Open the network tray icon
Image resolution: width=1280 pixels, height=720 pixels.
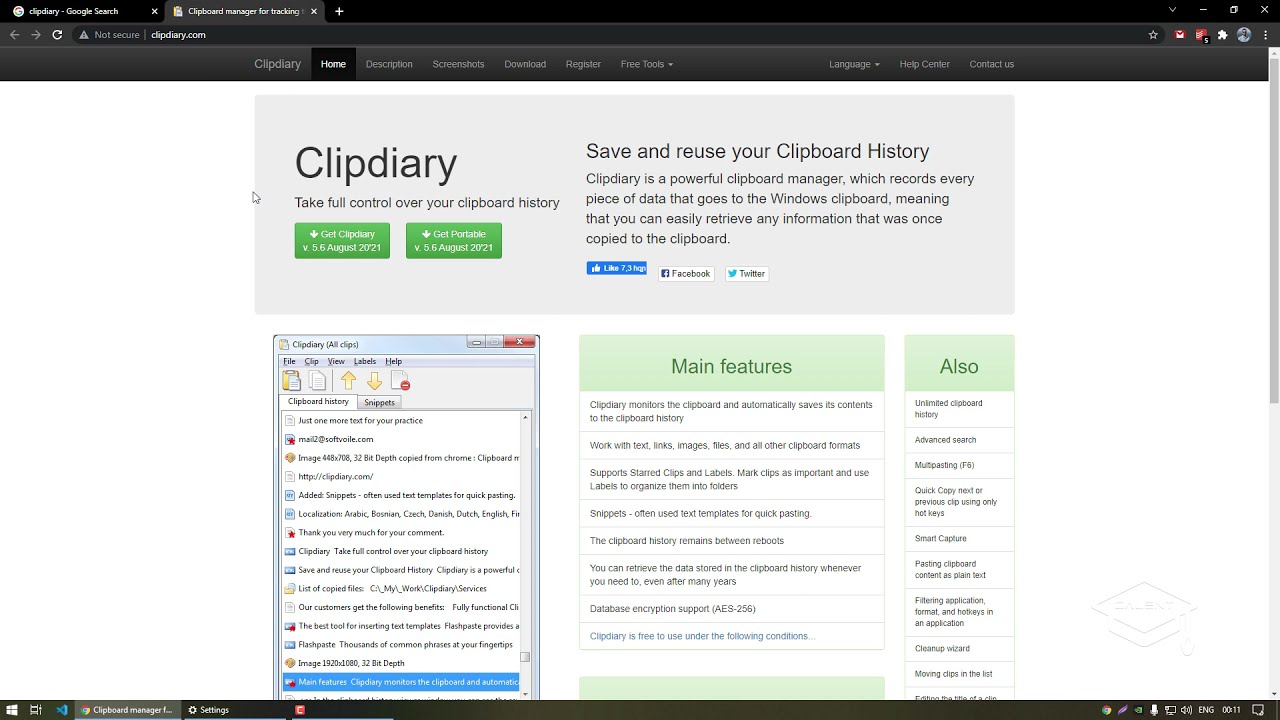(x=1170, y=710)
